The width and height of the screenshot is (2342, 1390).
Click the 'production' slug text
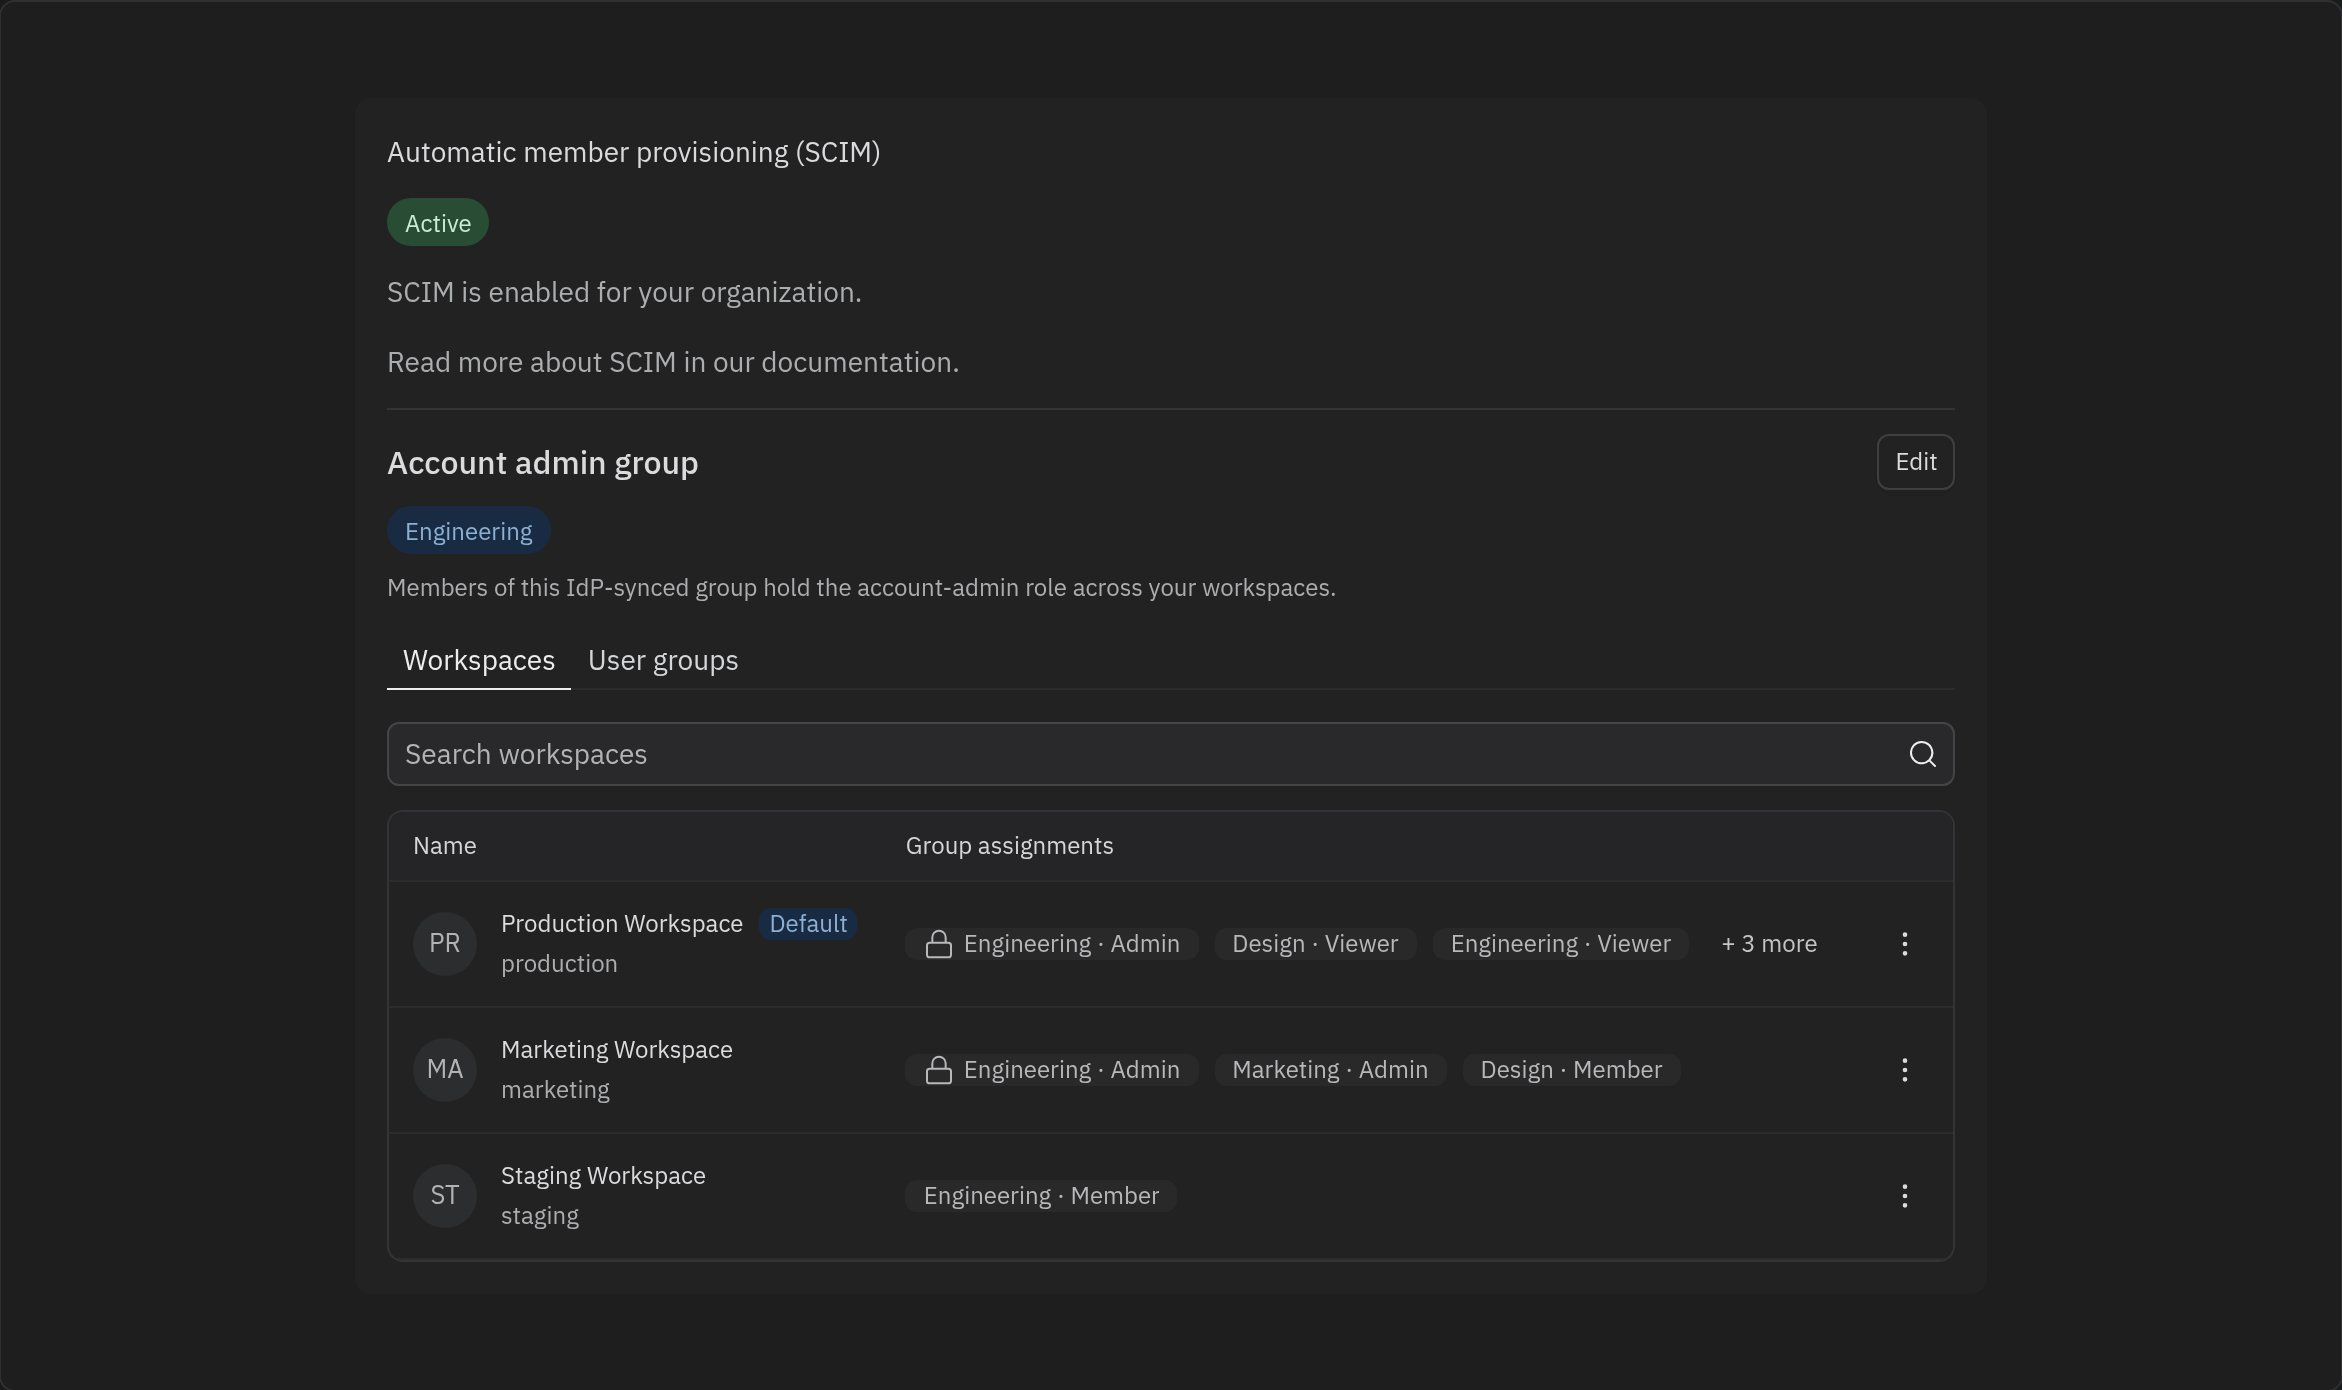pyautogui.click(x=559, y=964)
